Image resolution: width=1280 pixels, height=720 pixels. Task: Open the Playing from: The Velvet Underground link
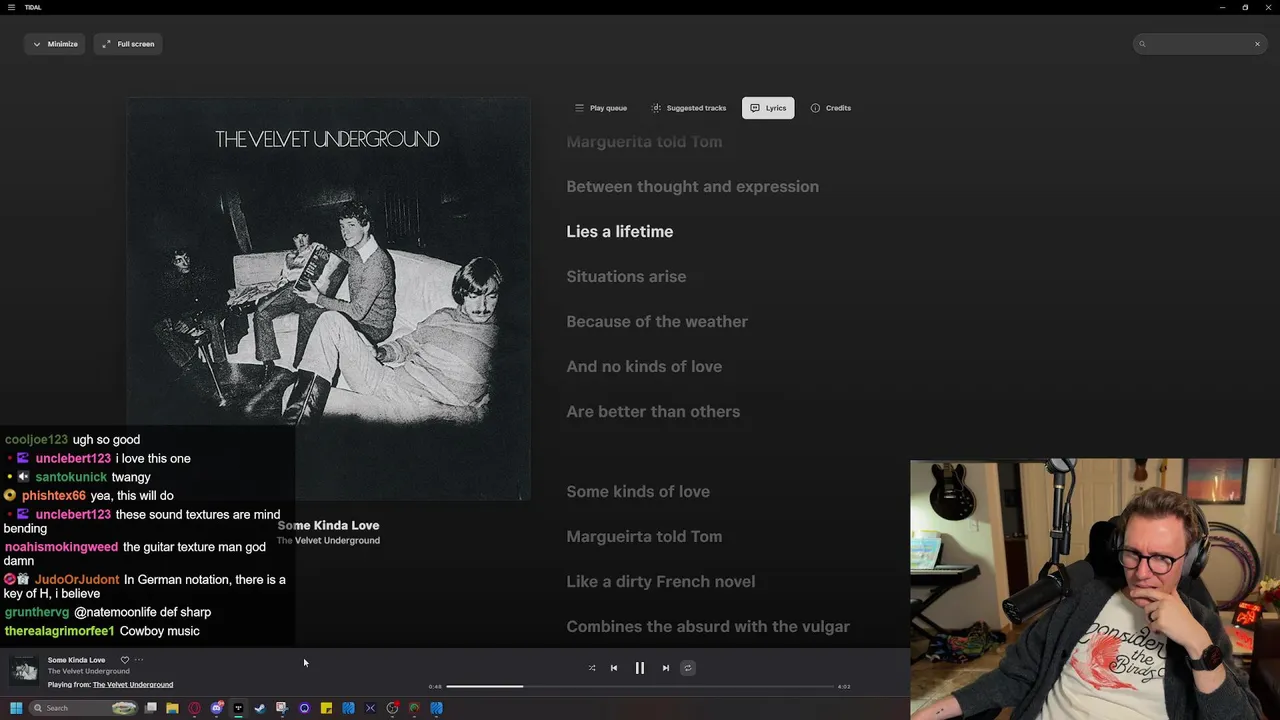133,685
